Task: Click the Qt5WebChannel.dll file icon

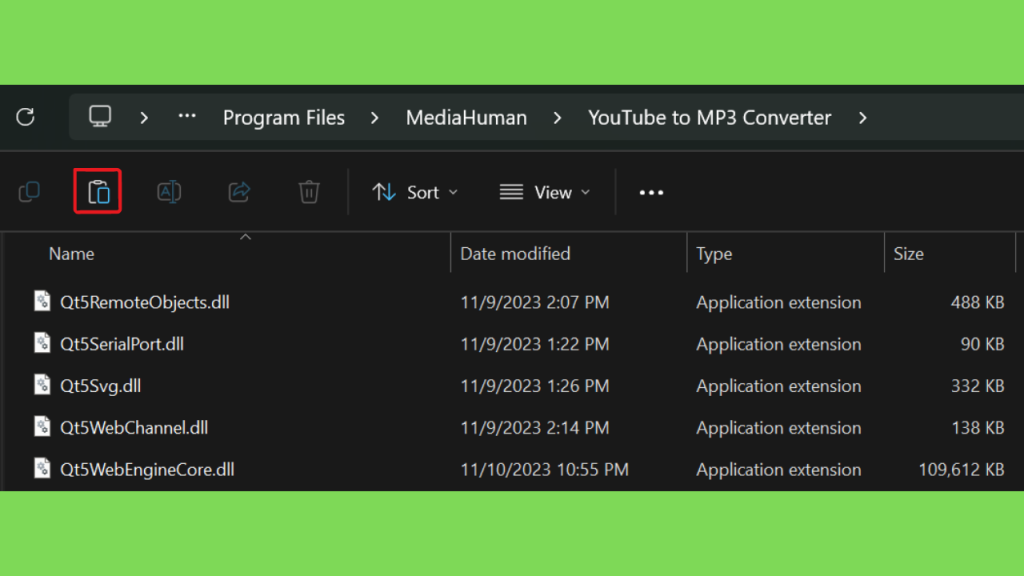Action: click(x=42, y=426)
